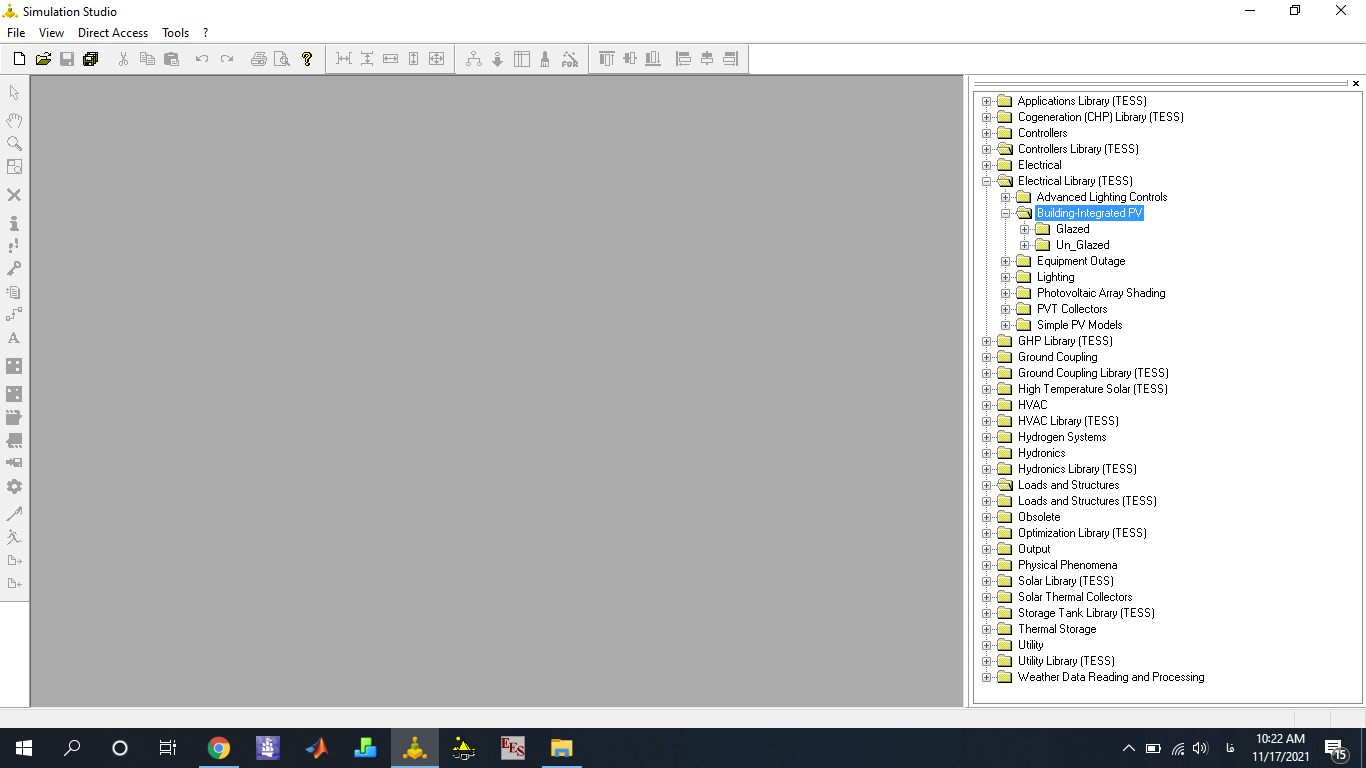Image resolution: width=1366 pixels, height=768 pixels.
Task: Click the Save icon in toolbar
Action: [x=67, y=59]
